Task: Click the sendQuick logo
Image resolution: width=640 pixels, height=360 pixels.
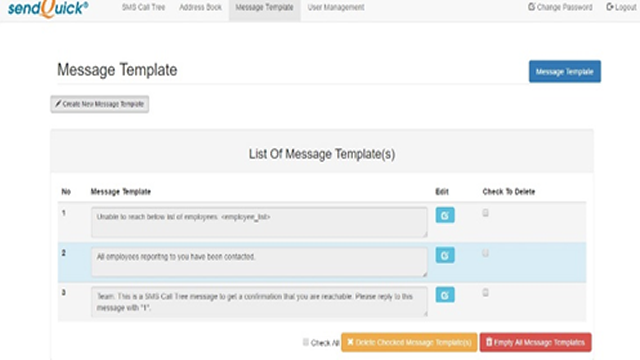Action: (48, 8)
